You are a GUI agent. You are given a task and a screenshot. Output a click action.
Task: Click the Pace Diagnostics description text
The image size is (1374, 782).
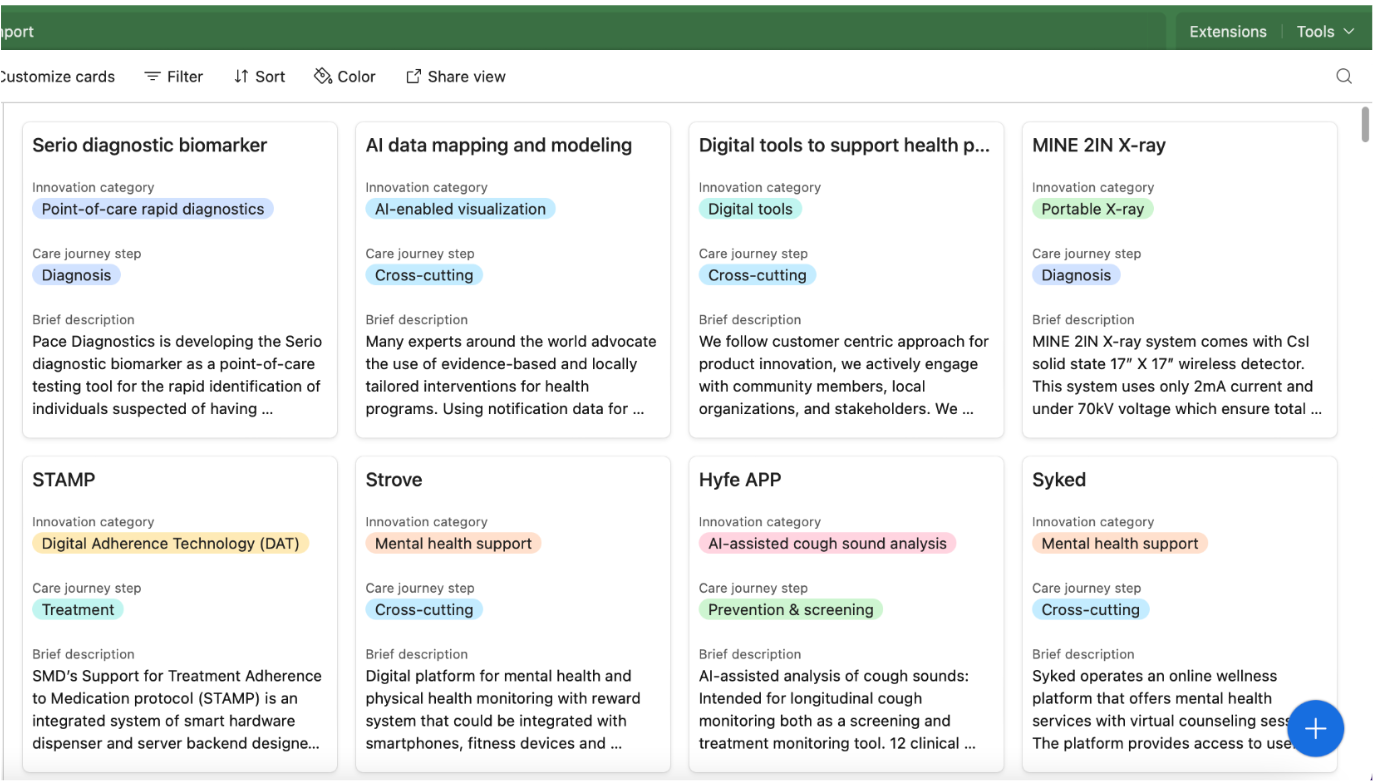click(x=177, y=375)
